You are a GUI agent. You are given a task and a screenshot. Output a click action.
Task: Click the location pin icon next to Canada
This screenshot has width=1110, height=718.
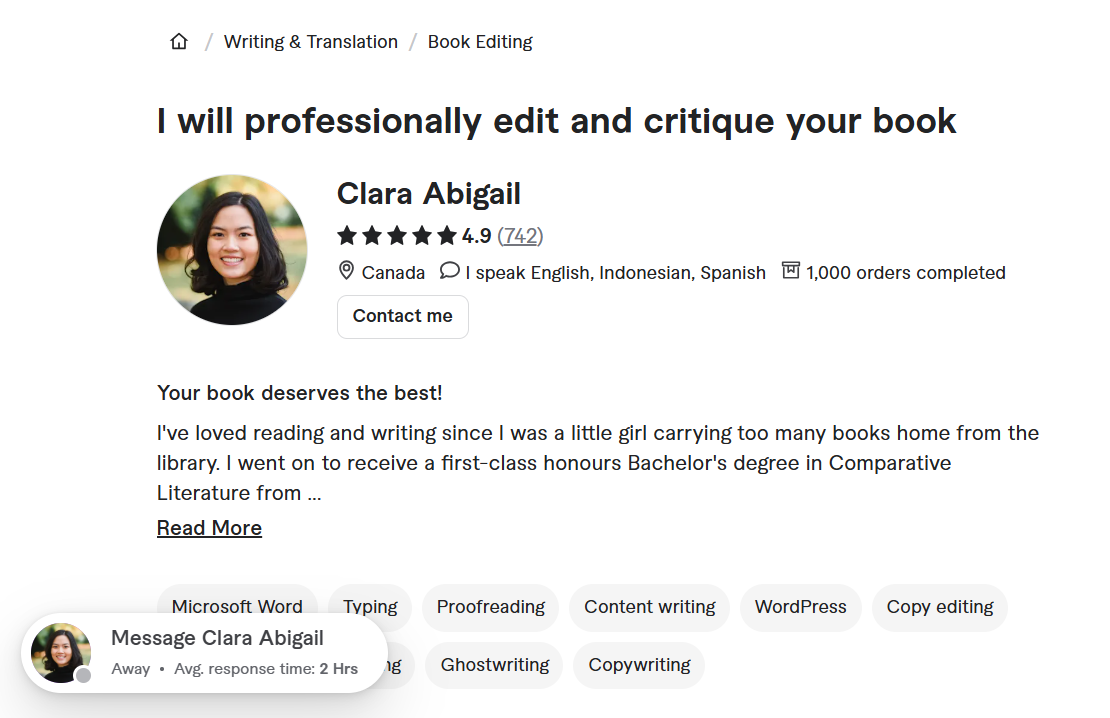pos(346,271)
